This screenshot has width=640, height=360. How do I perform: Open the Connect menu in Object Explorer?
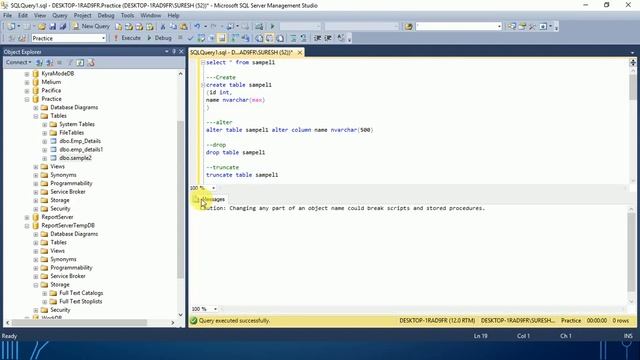18,62
